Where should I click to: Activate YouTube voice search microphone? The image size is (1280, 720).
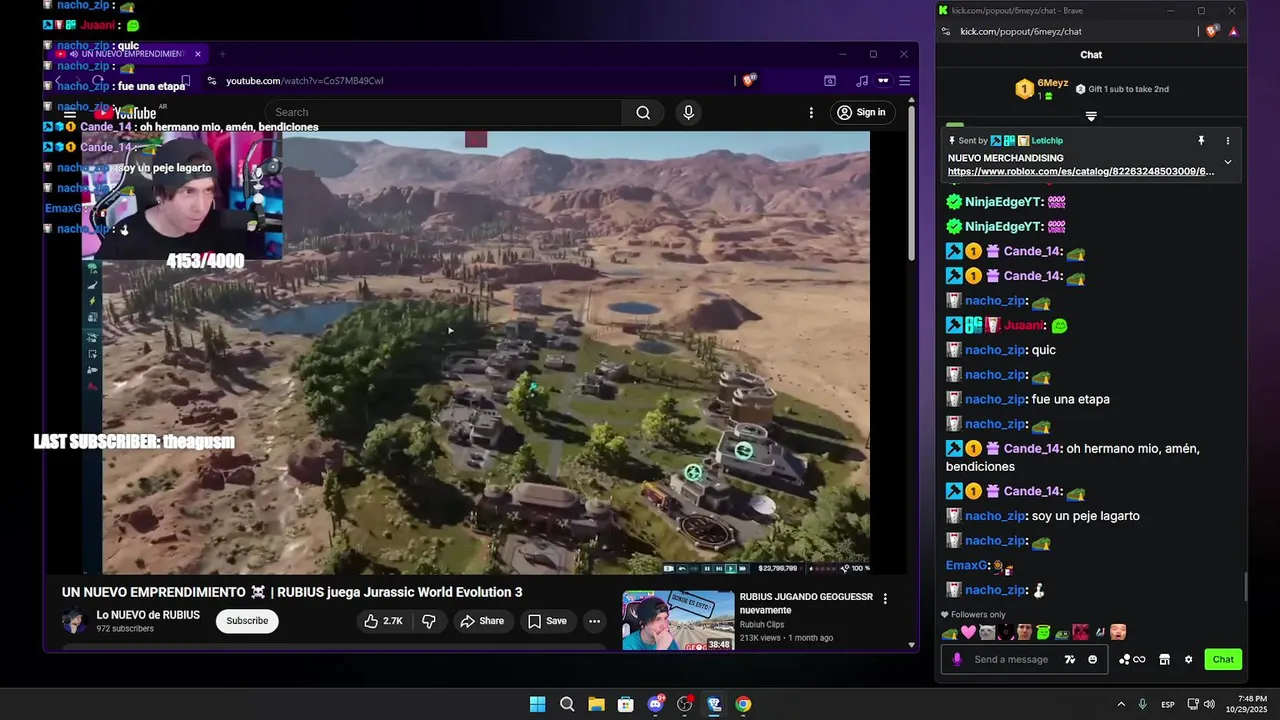tap(688, 113)
